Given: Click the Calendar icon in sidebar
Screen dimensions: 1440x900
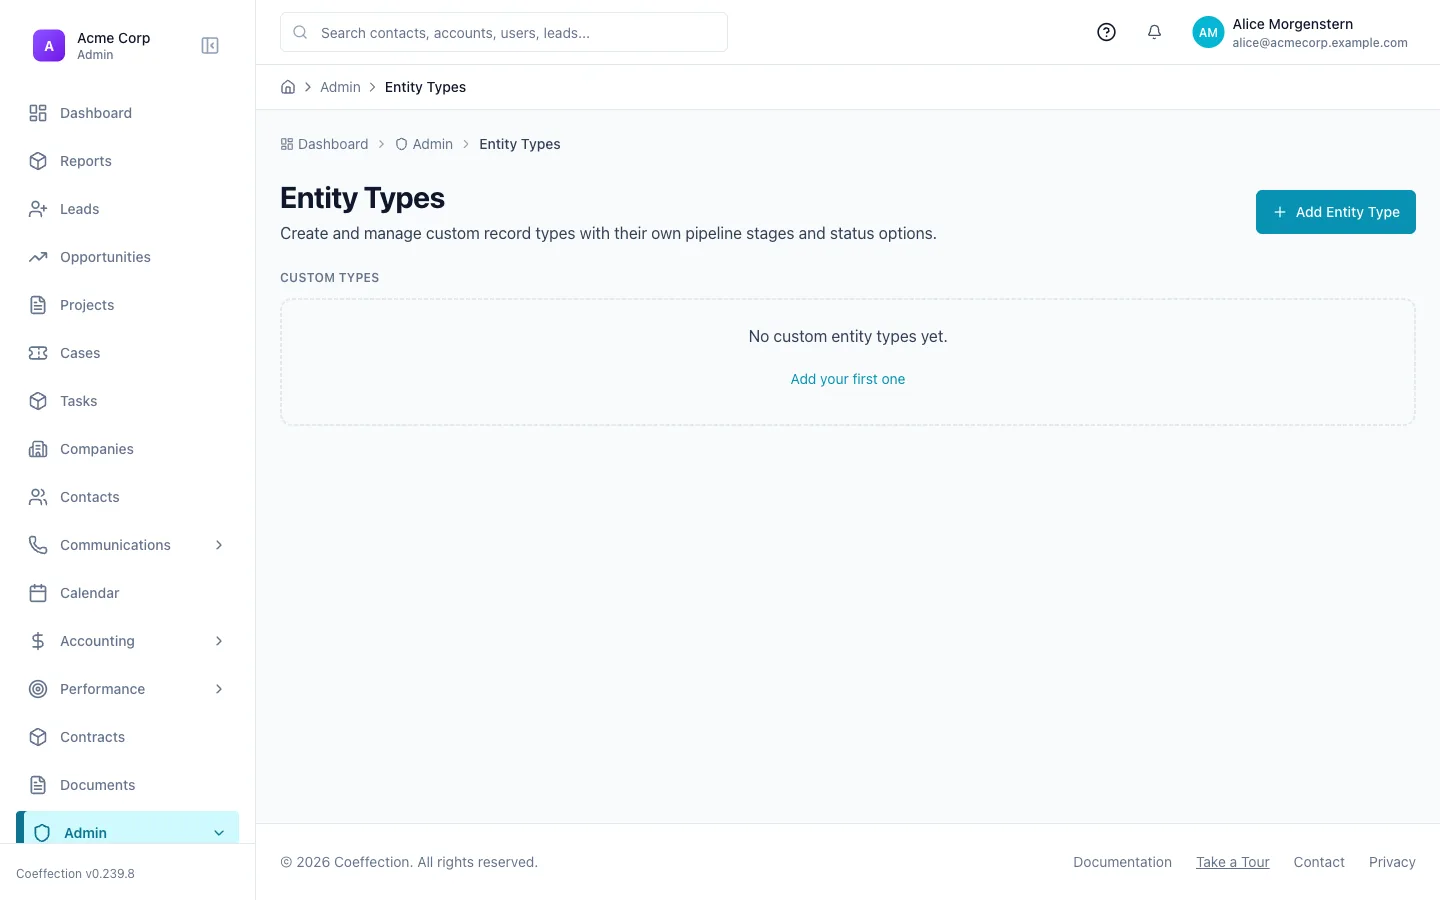Looking at the screenshot, I should tap(38, 593).
